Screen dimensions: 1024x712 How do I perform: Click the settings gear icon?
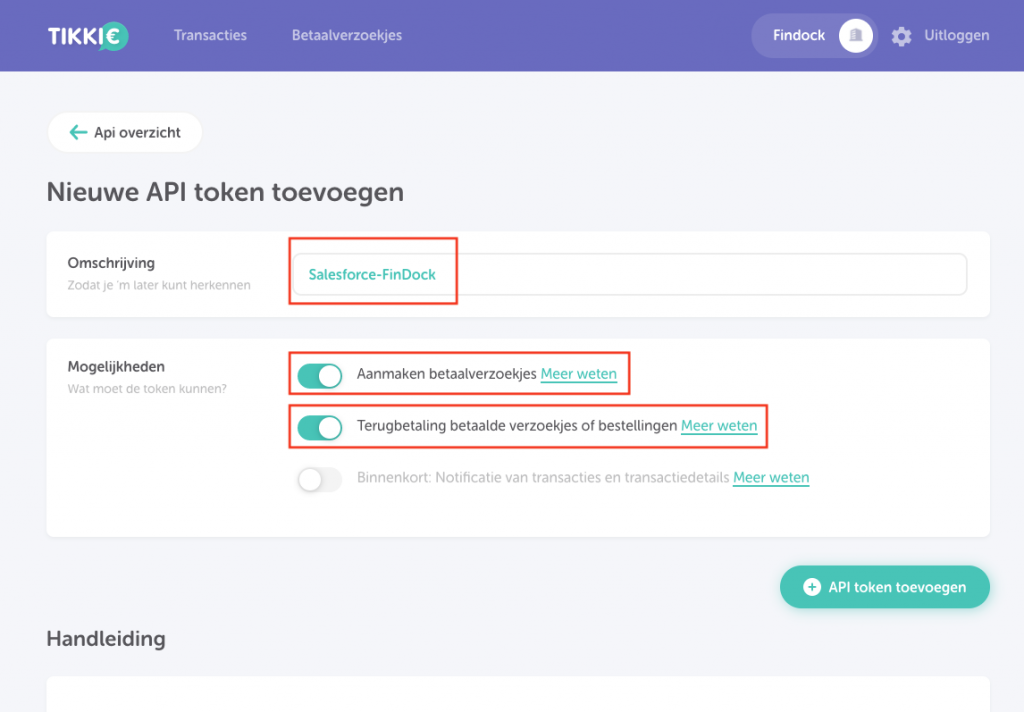tap(901, 35)
